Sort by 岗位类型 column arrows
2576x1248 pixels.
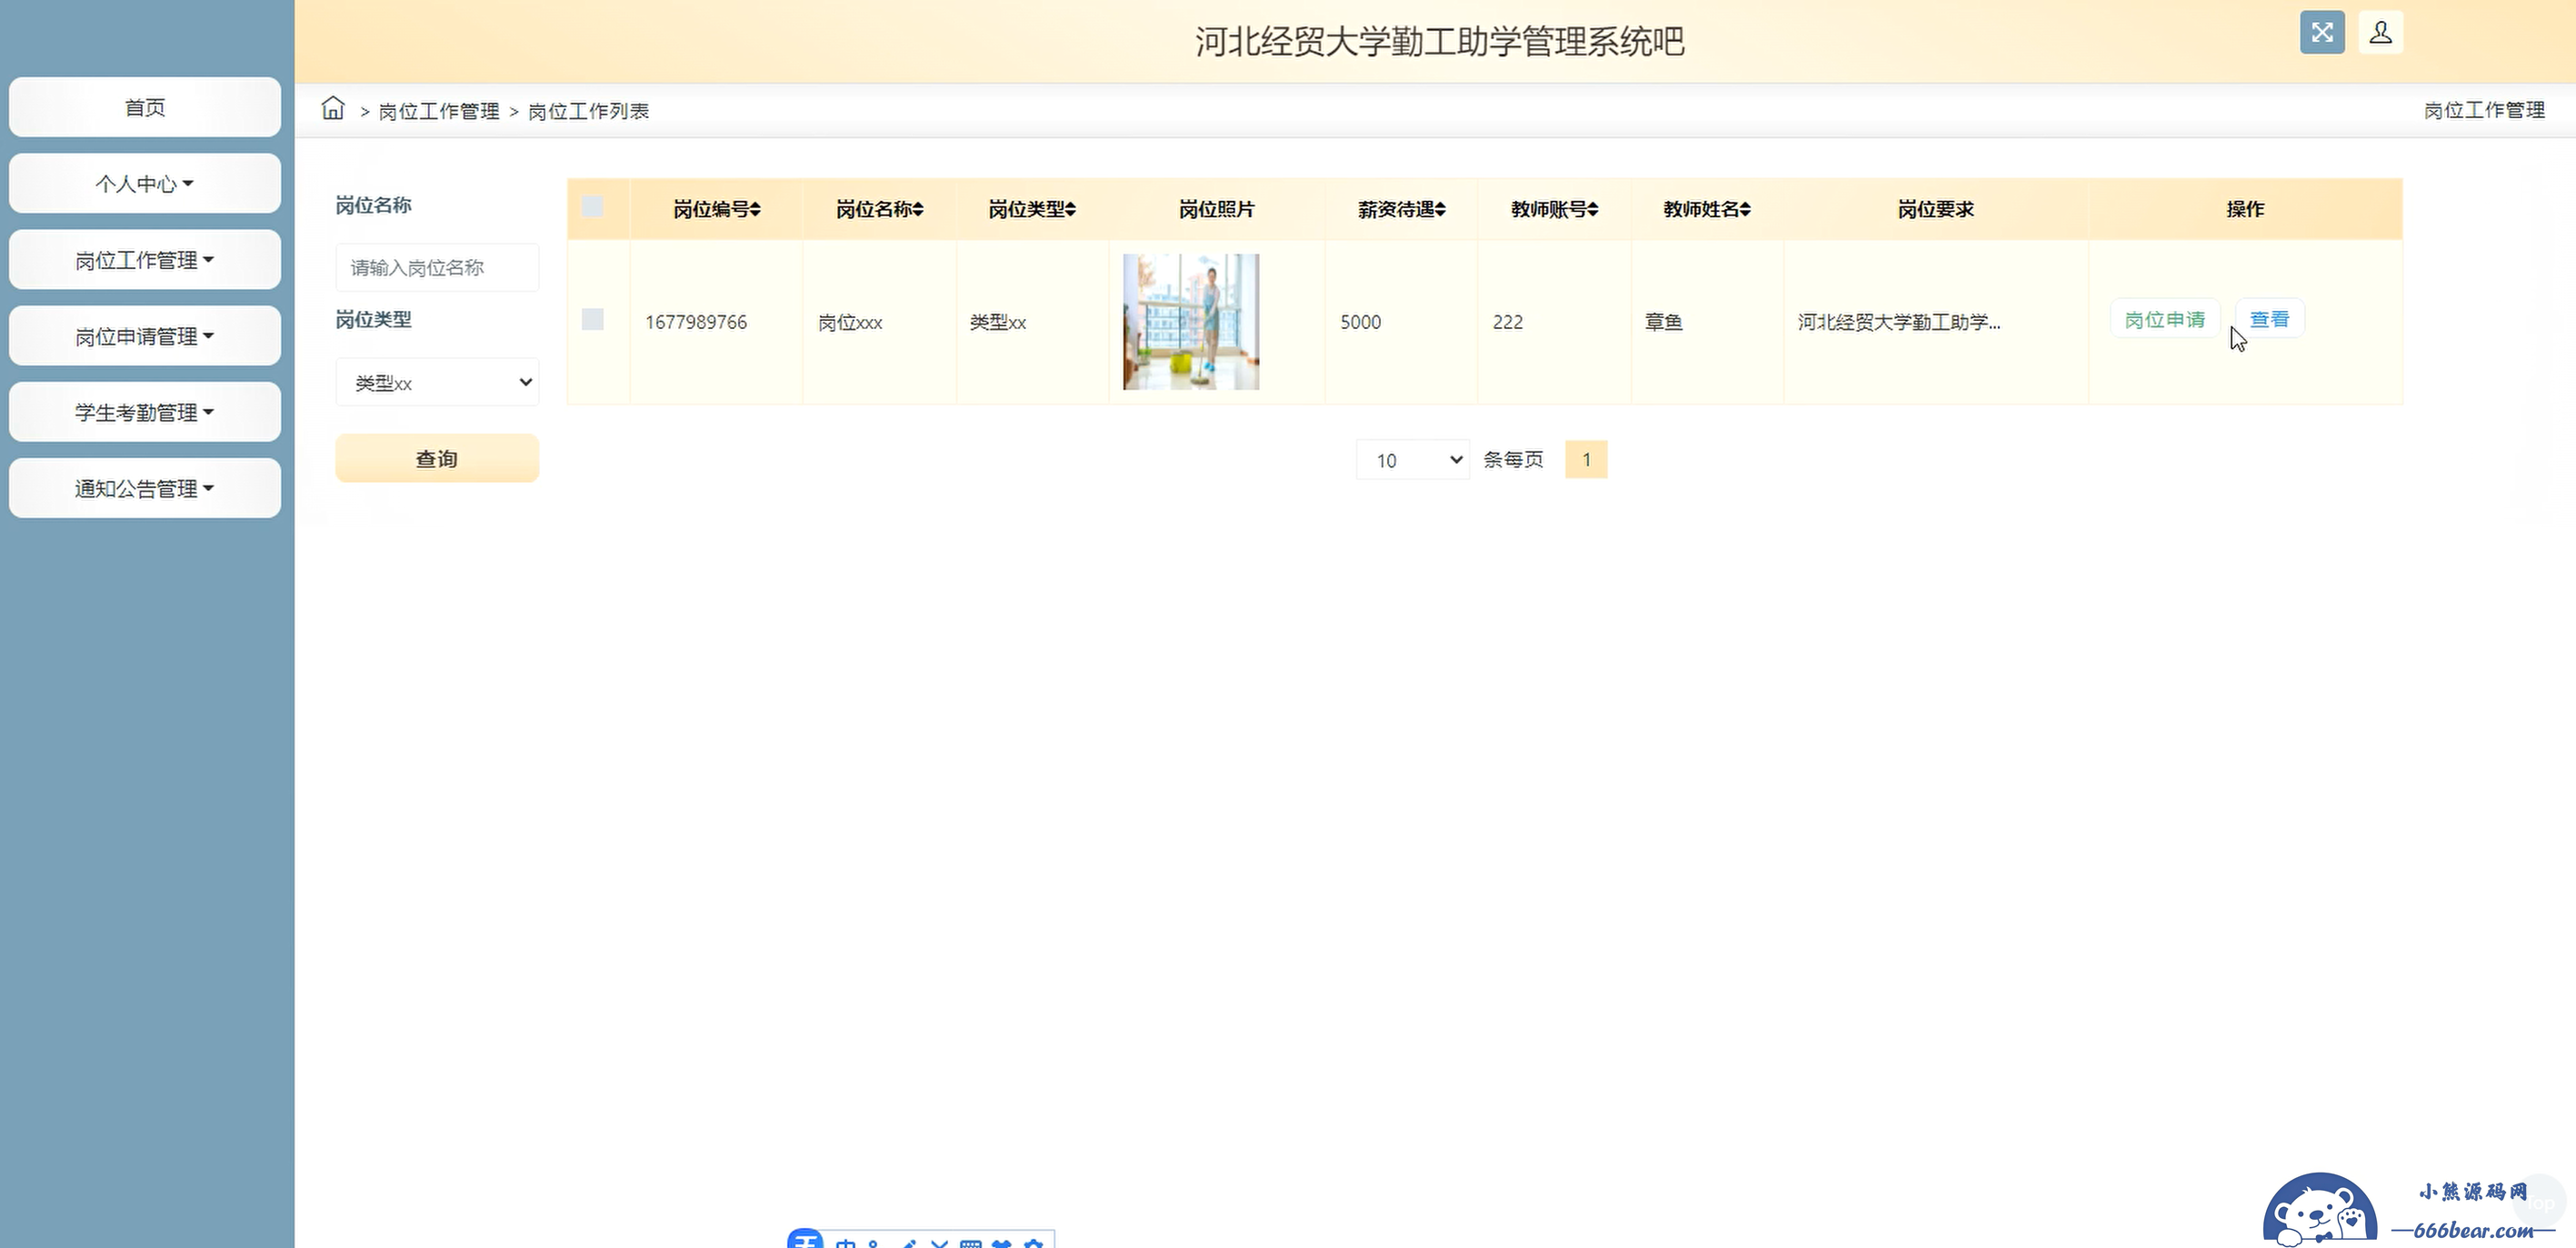(x=1070, y=209)
